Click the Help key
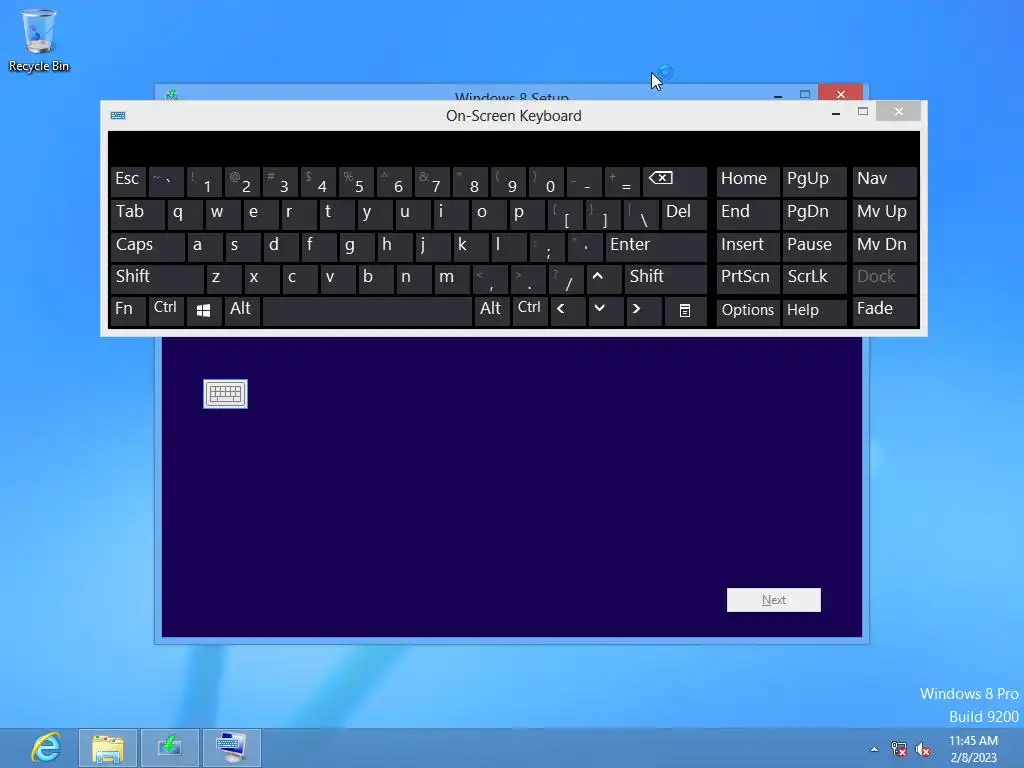 point(814,311)
